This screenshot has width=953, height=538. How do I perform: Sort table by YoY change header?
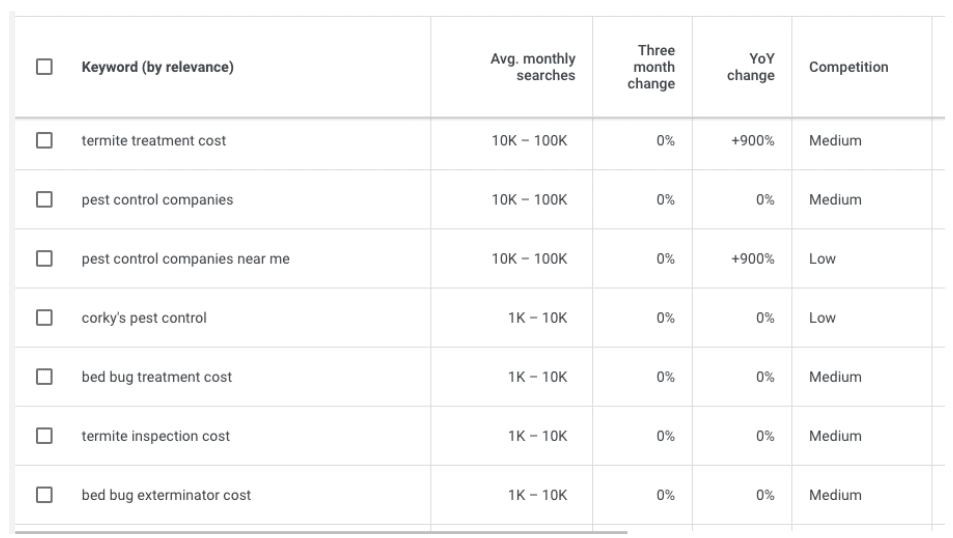click(751, 68)
